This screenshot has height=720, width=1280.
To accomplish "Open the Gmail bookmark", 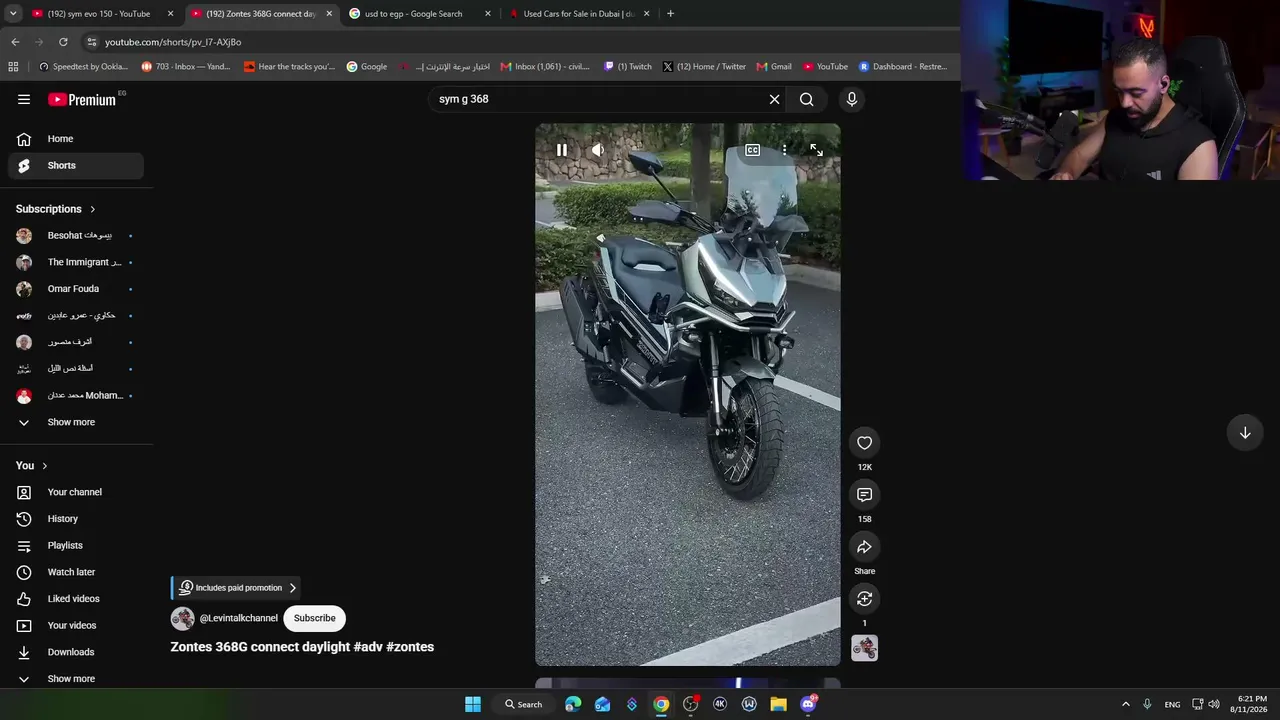I will pyautogui.click(x=774, y=67).
